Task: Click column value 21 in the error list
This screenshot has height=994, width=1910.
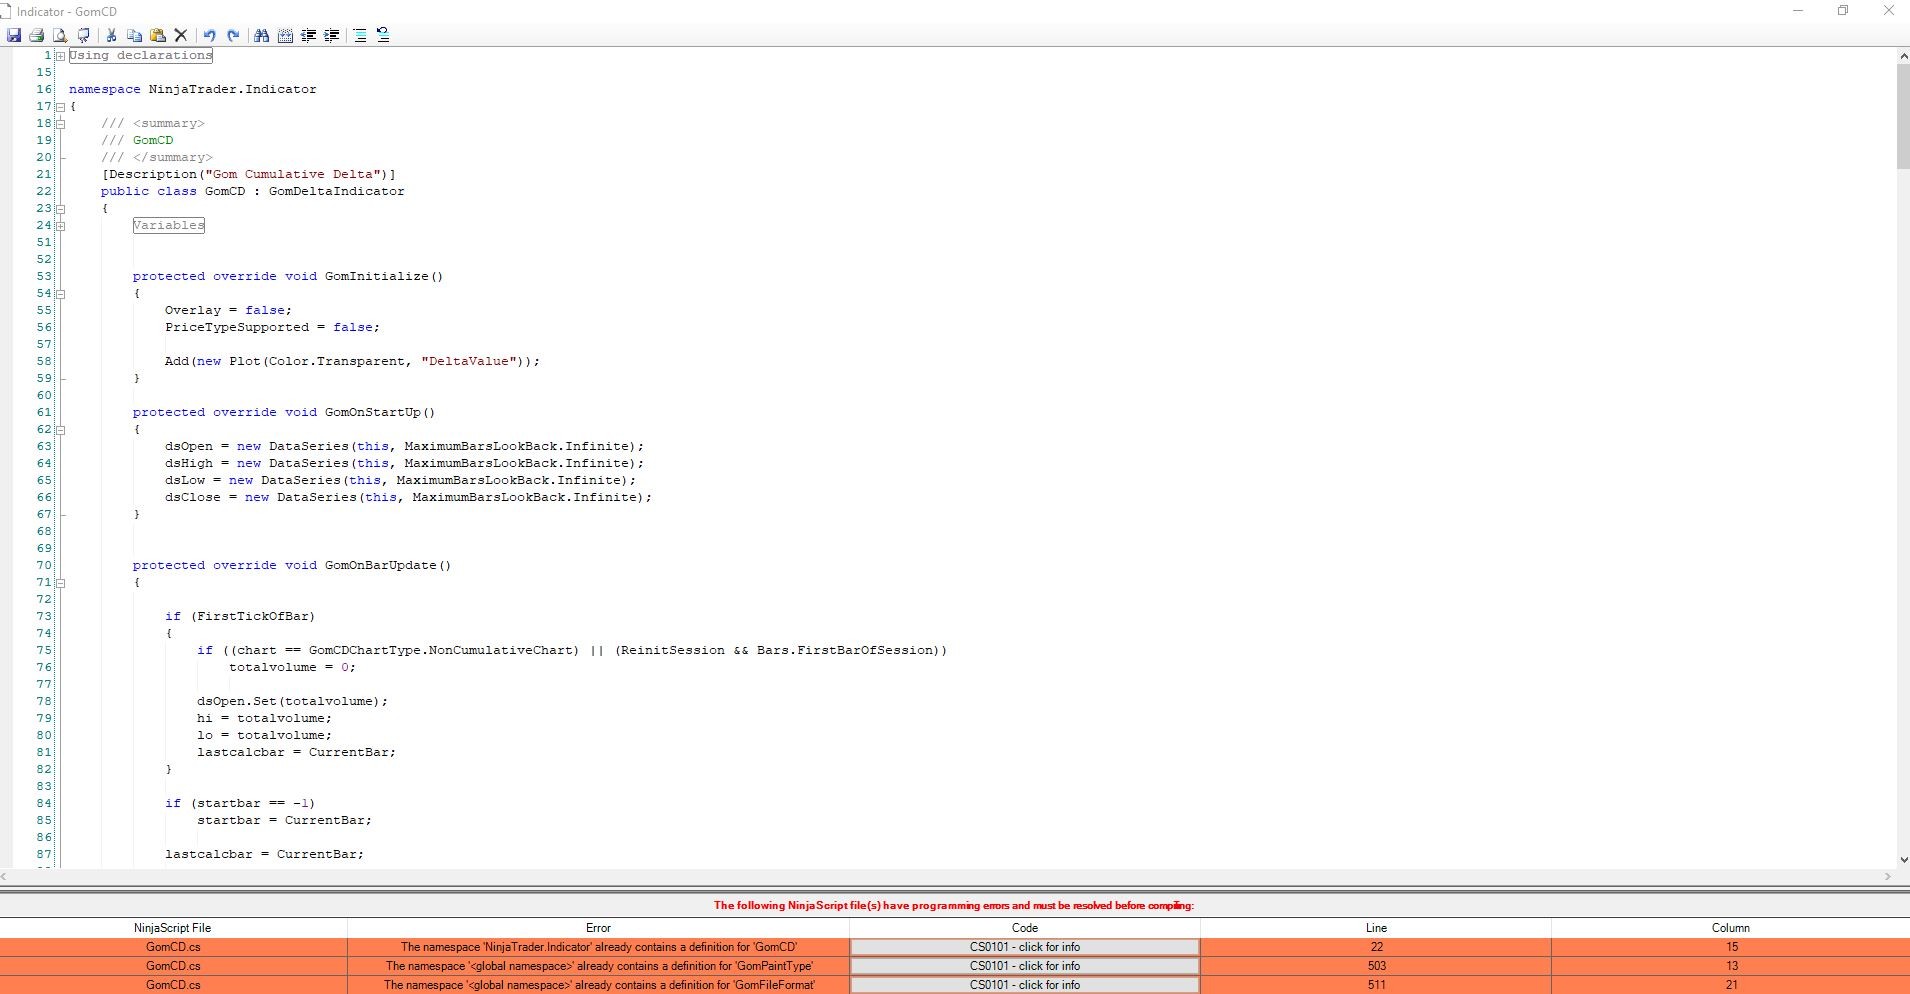Action: point(1732,985)
